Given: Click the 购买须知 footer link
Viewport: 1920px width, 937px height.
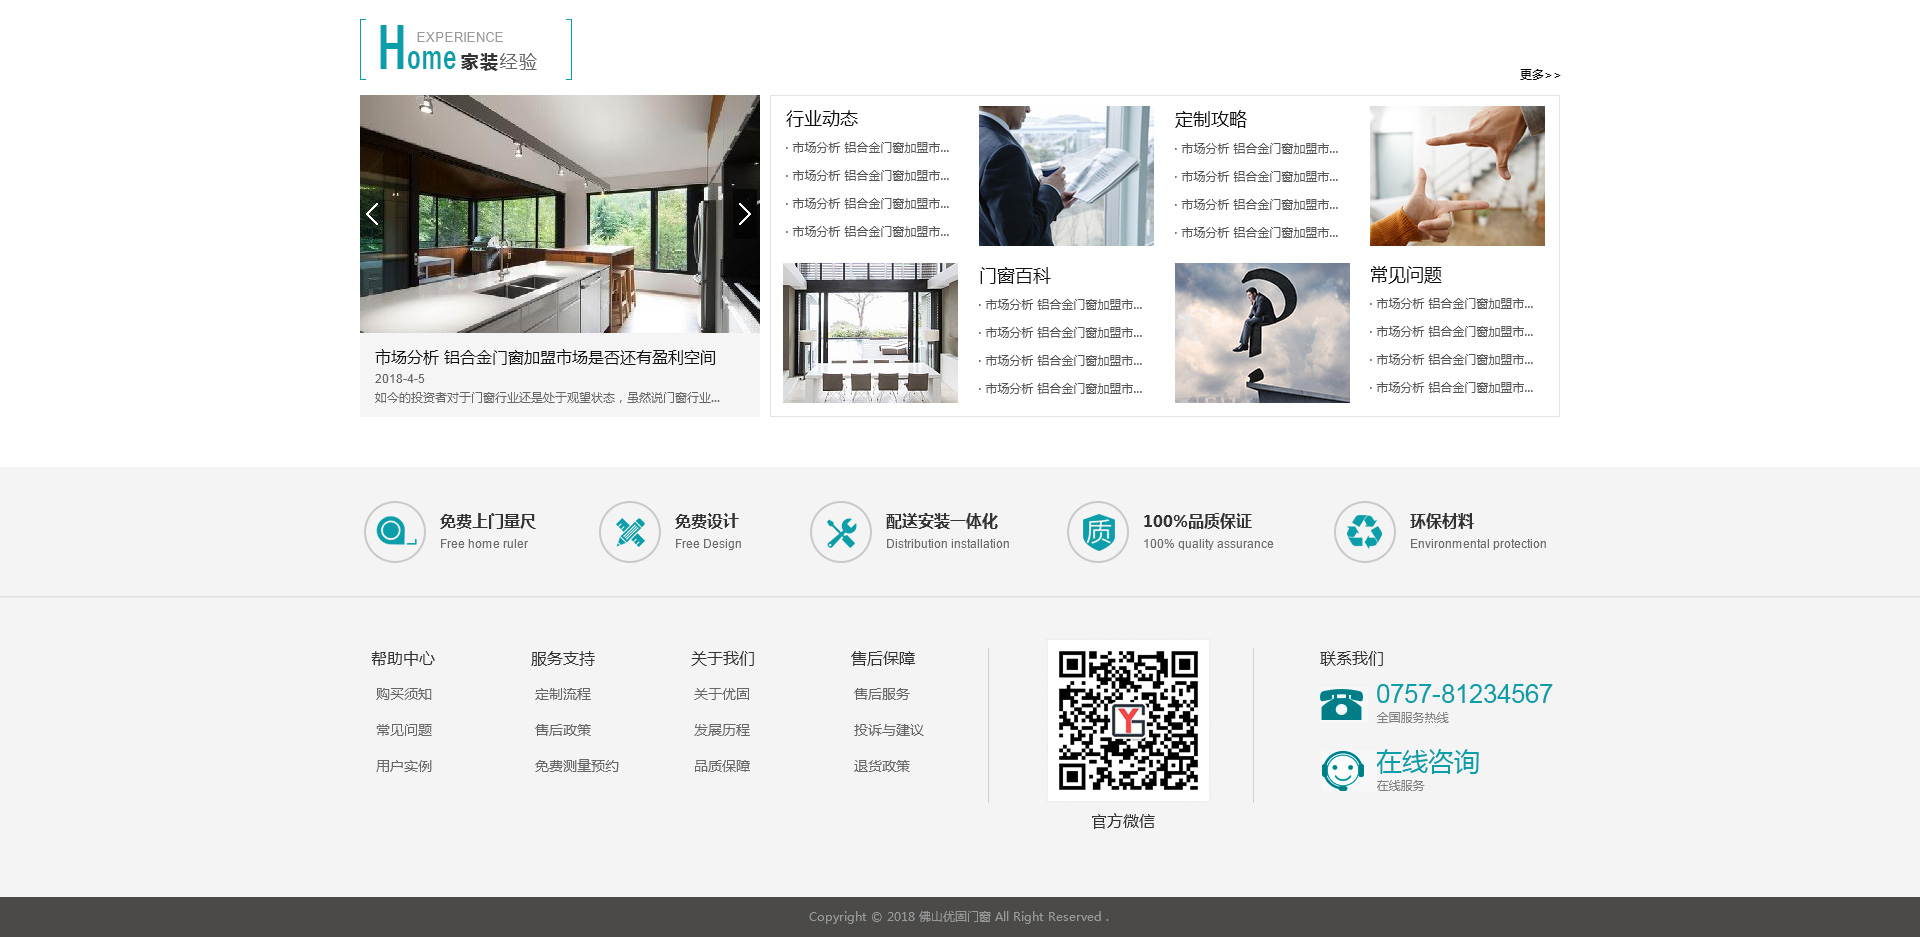Looking at the screenshot, I should click(x=404, y=694).
